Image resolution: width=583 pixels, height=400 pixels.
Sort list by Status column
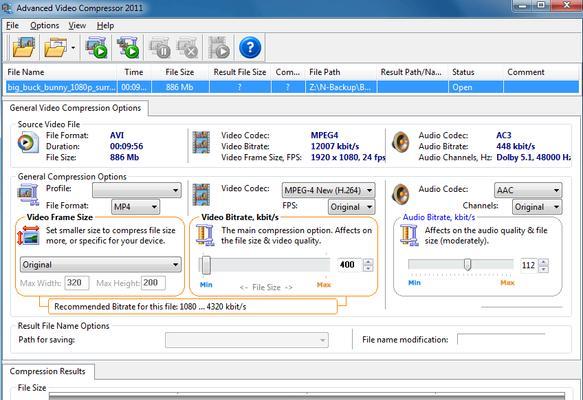476,72
